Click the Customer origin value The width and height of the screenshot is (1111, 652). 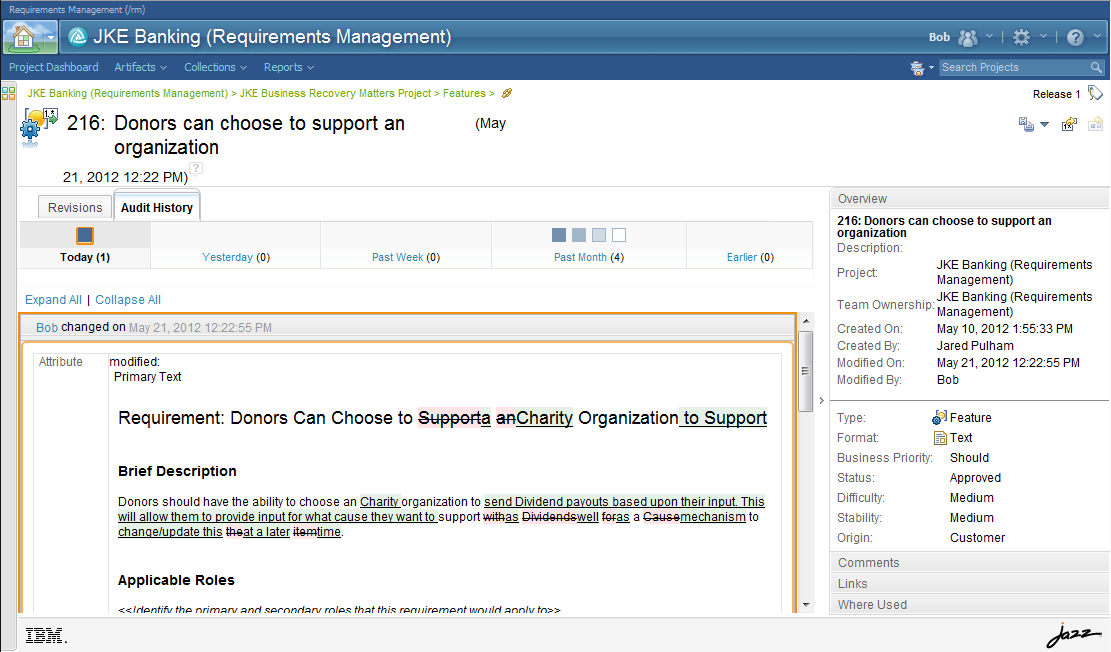point(977,538)
